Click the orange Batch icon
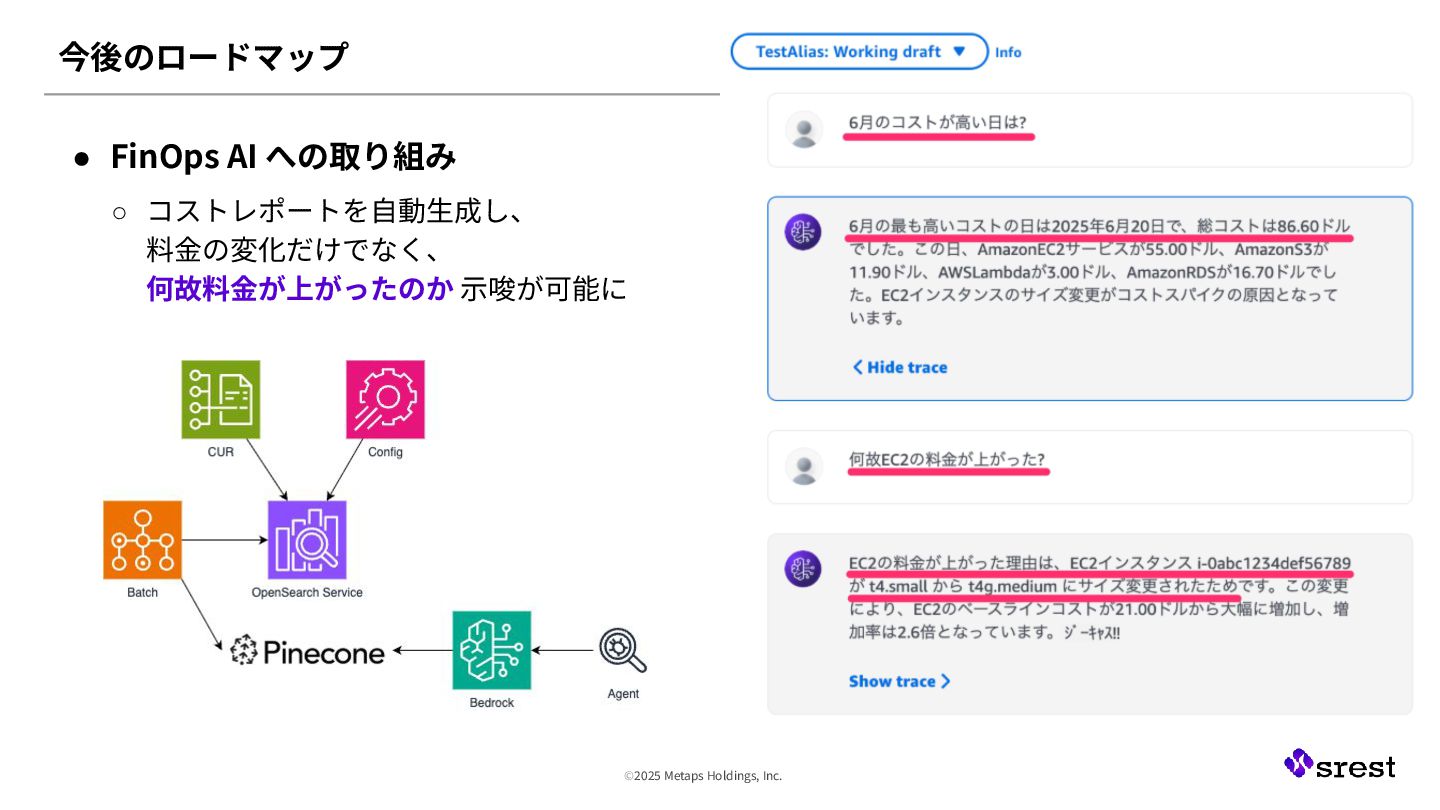The height and width of the screenshot is (810, 1440). click(x=142, y=540)
